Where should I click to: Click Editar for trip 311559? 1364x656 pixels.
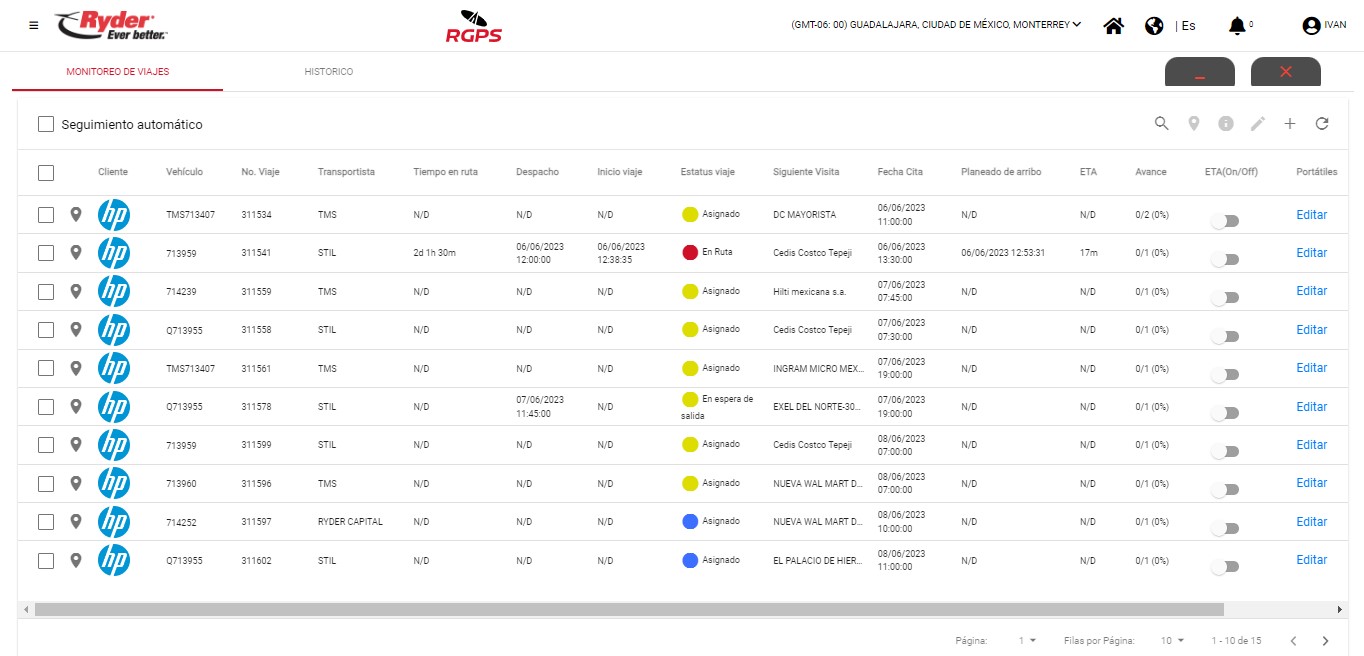tap(1311, 291)
